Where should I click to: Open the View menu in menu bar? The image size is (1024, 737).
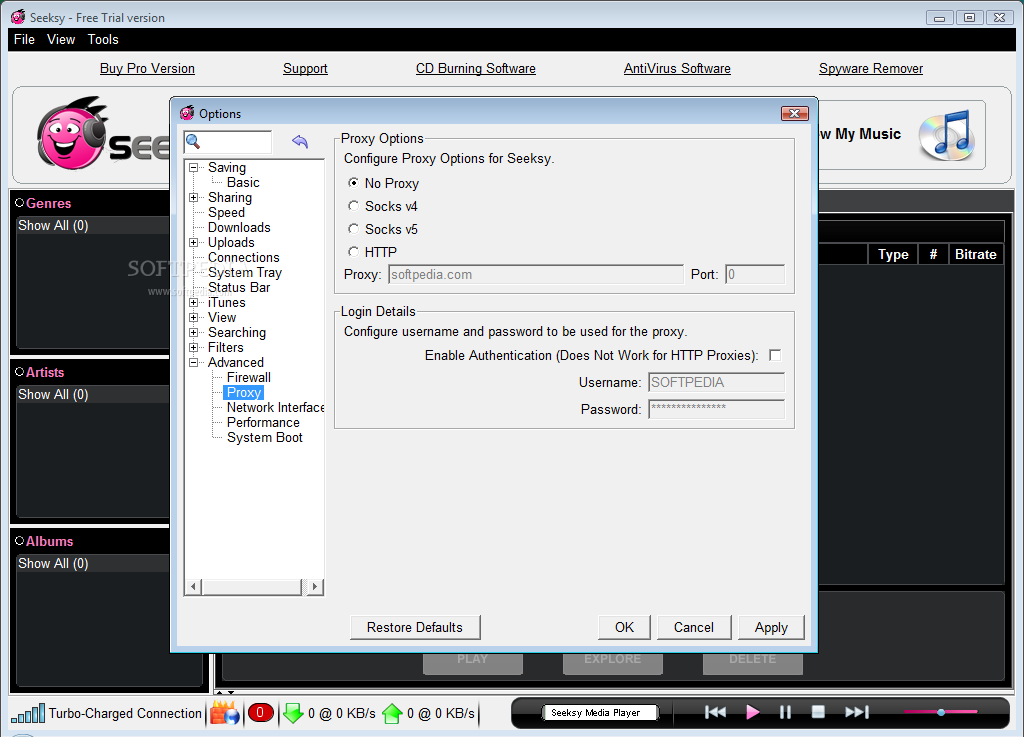pyautogui.click(x=61, y=39)
